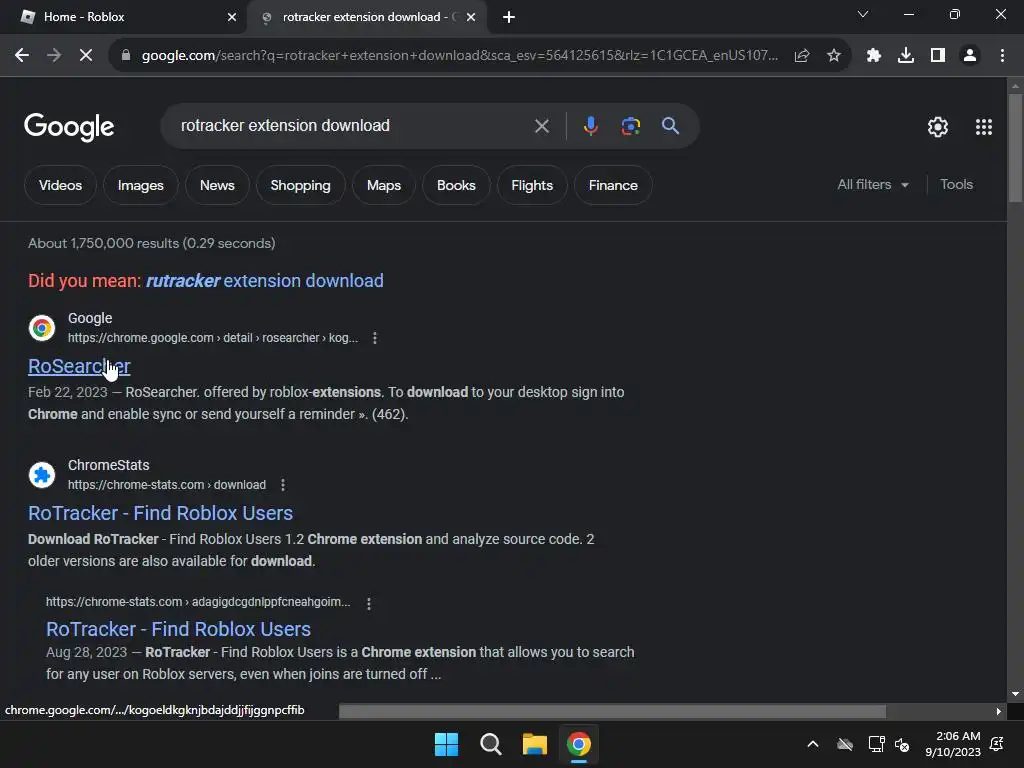Start voice search with the microphone

590,125
